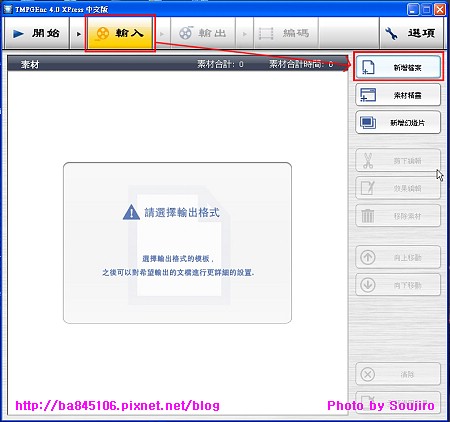This screenshot has height=422, width=450.
Task: Click the scissors 剪下編輯 (Cut Edit) button
Action: tap(398, 161)
